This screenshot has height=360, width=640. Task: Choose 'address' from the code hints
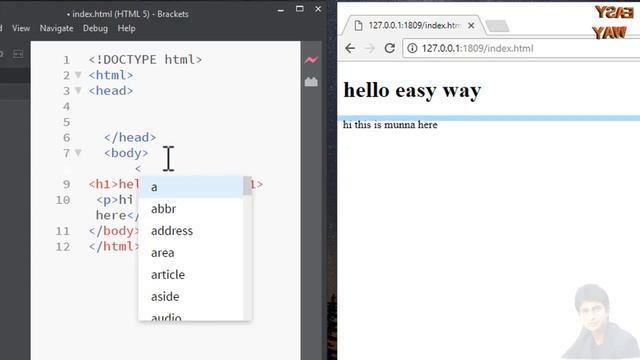191,231
